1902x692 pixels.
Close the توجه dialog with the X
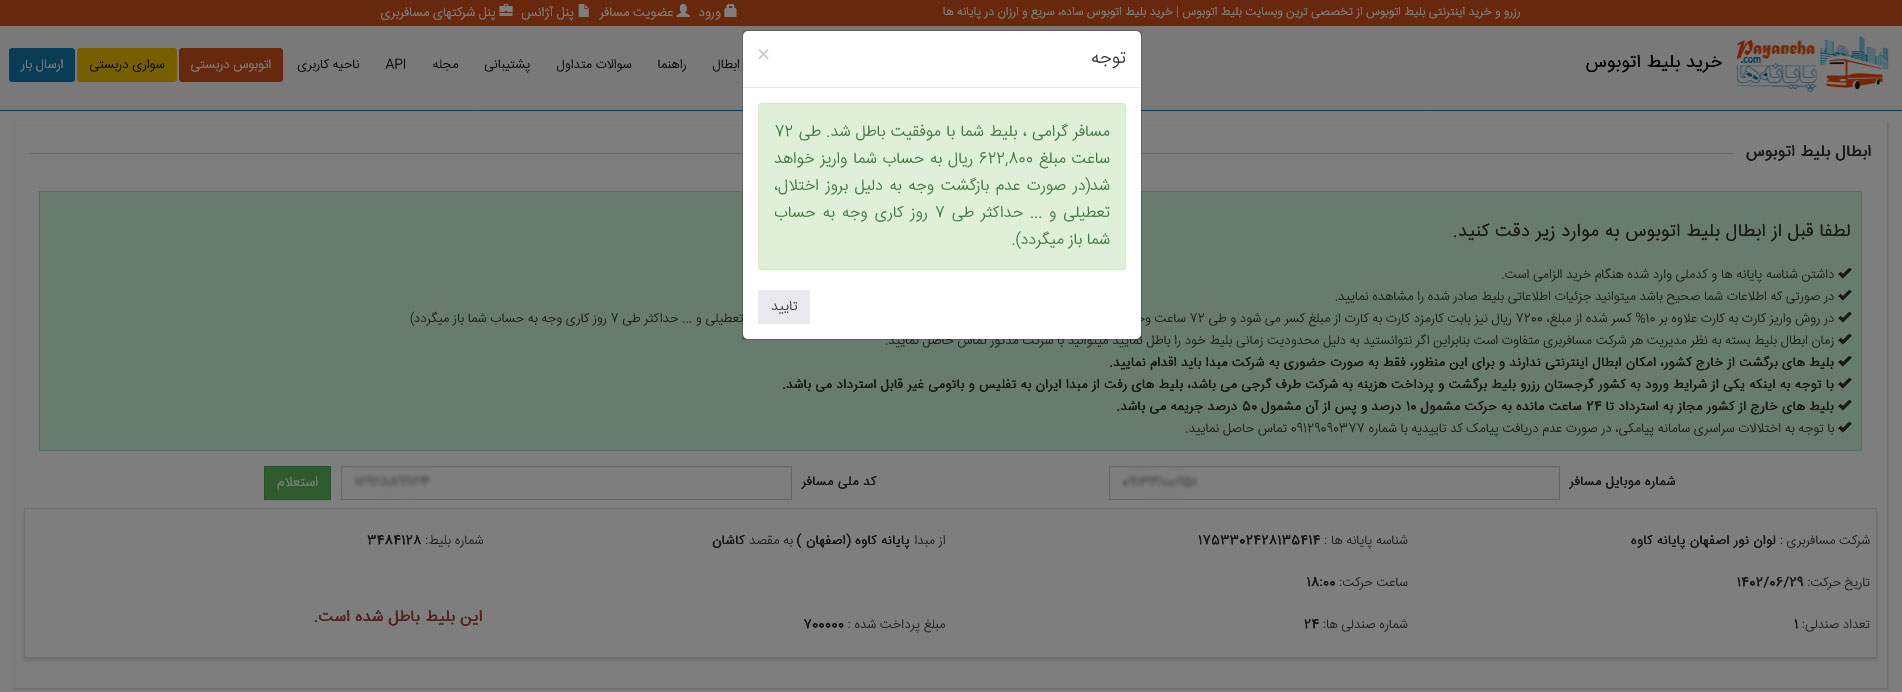764,54
